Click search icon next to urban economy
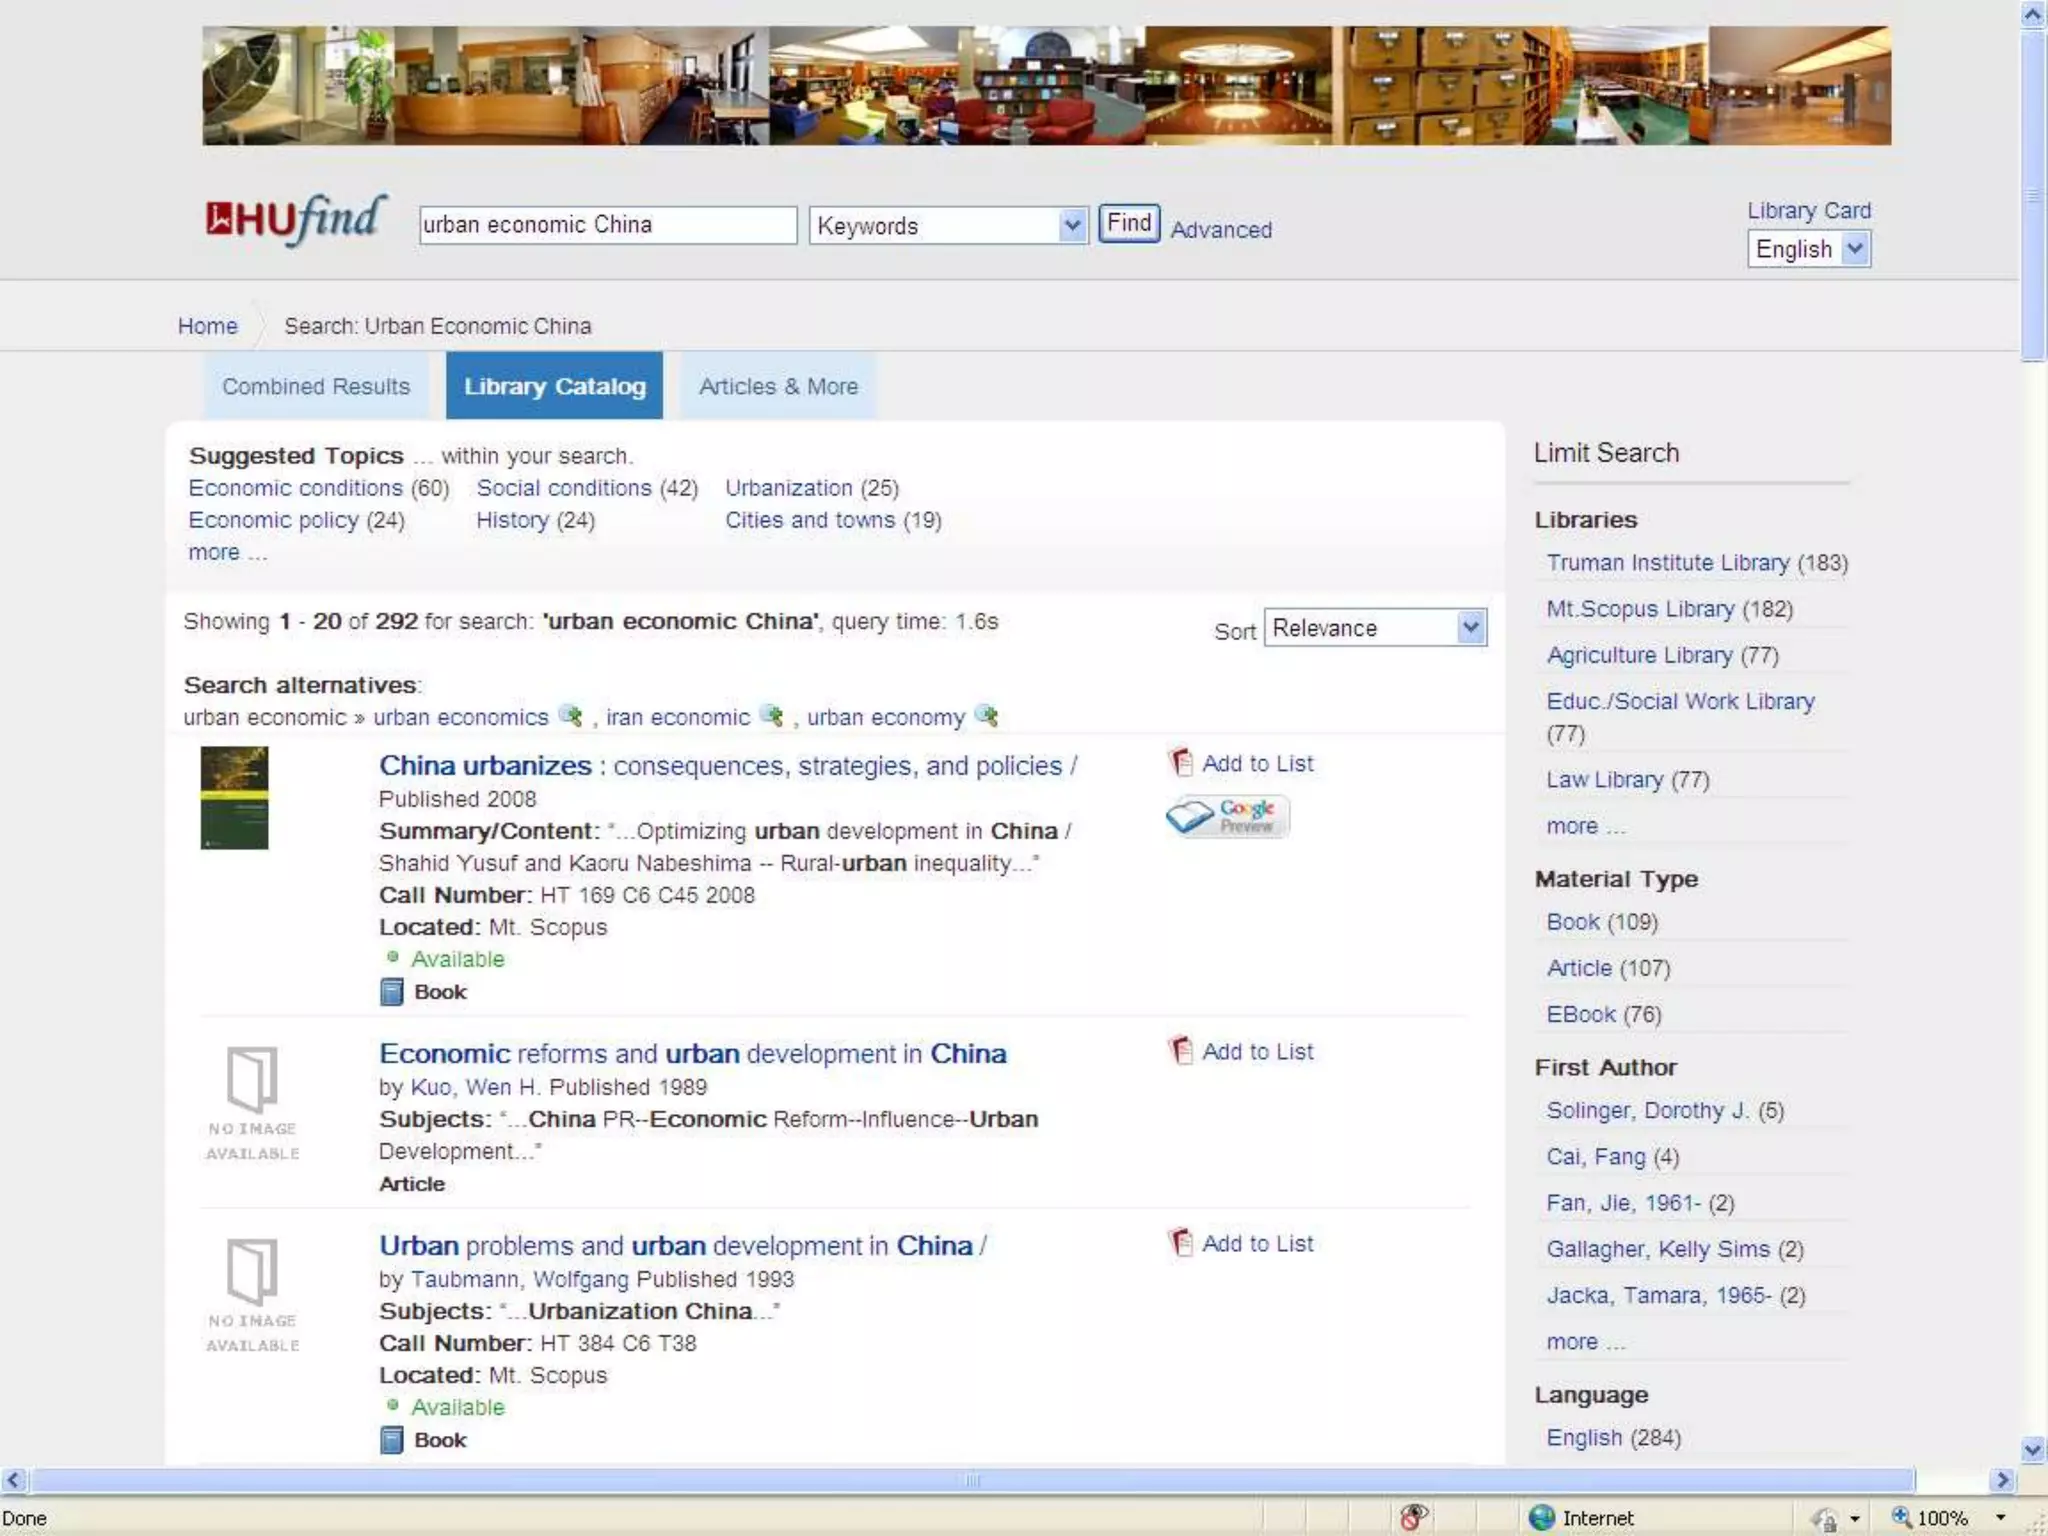 pyautogui.click(x=986, y=716)
